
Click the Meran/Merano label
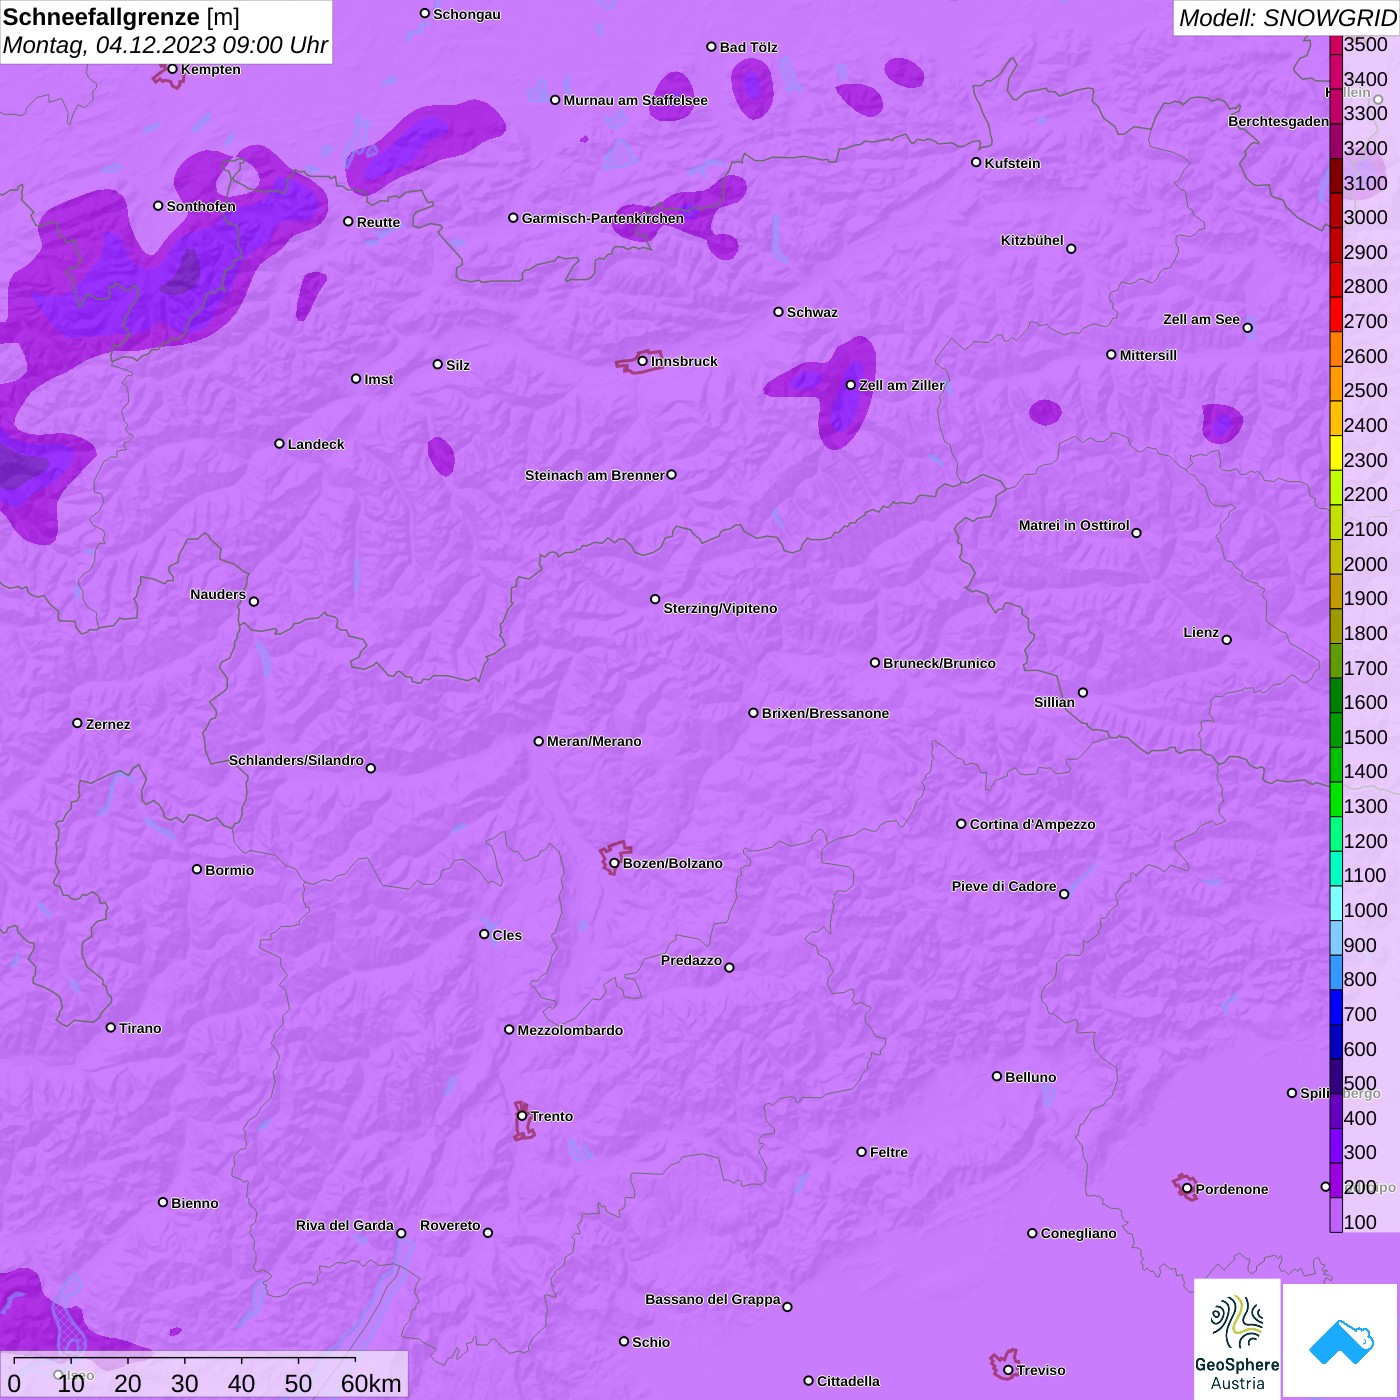[x=594, y=741]
